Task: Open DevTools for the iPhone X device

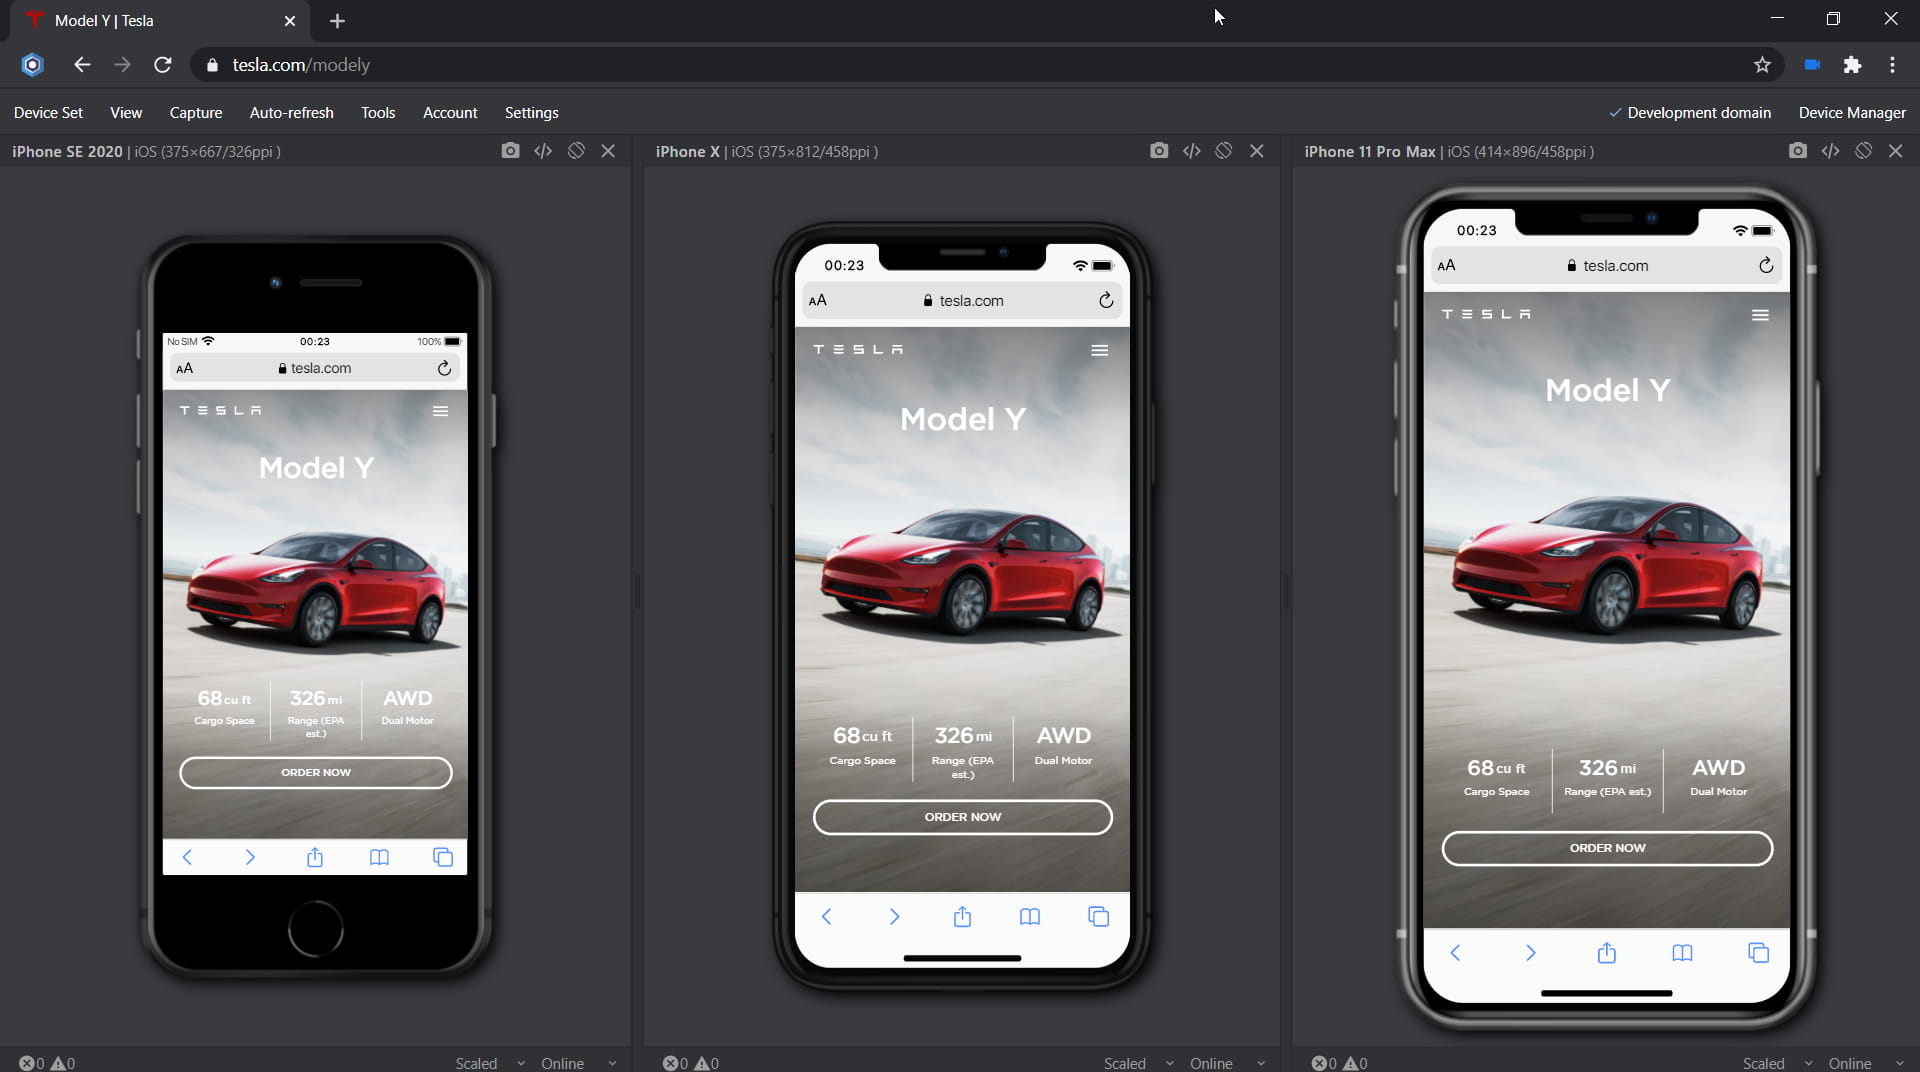Action: [1192, 151]
